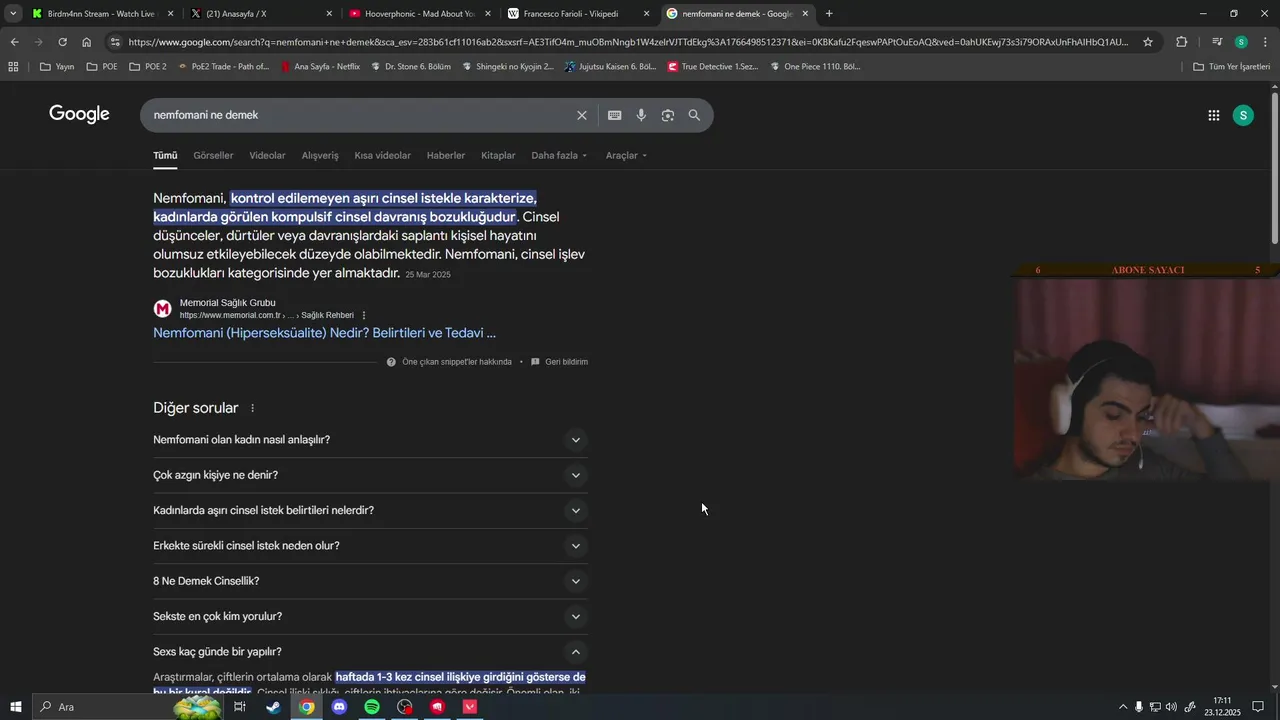Open 'One Piece 1110. Böl...' bookmark
The width and height of the screenshot is (1280, 720).
(814, 67)
